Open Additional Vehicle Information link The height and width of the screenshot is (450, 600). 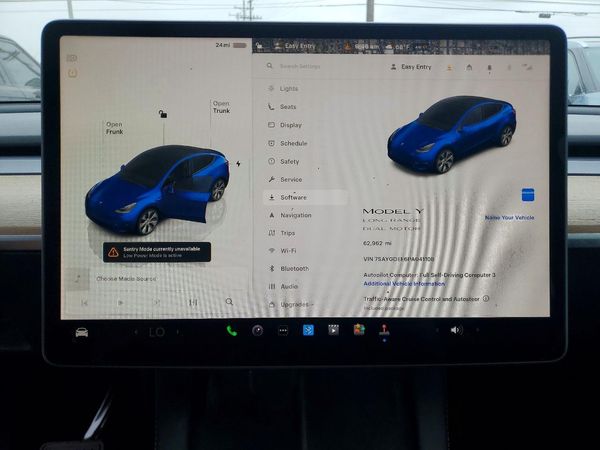[404, 284]
